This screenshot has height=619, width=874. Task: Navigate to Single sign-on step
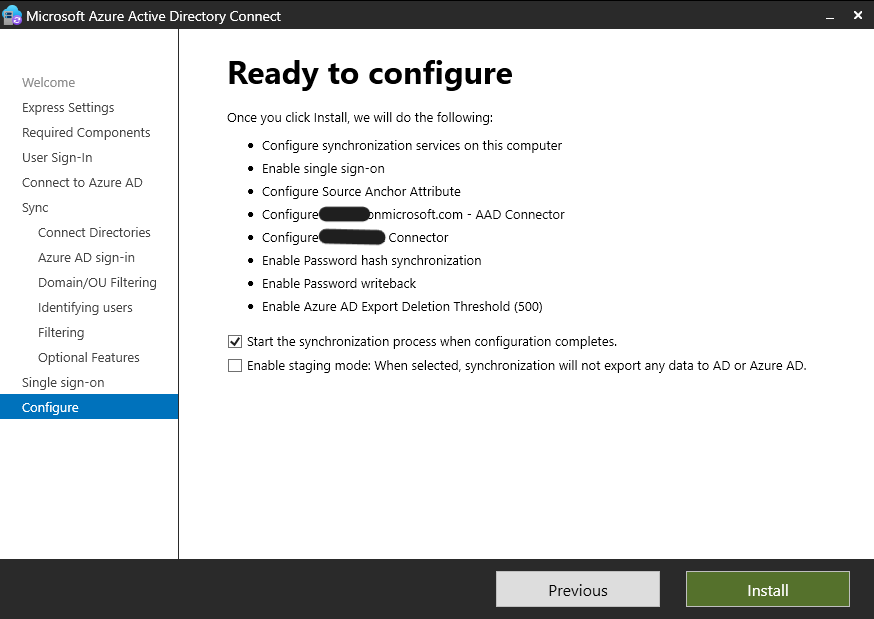point(62,382)
